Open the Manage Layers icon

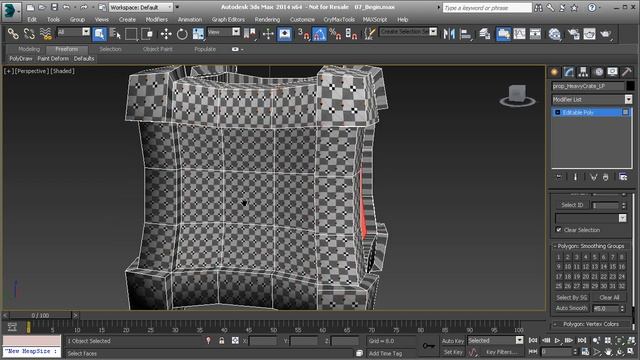[485, 34]
